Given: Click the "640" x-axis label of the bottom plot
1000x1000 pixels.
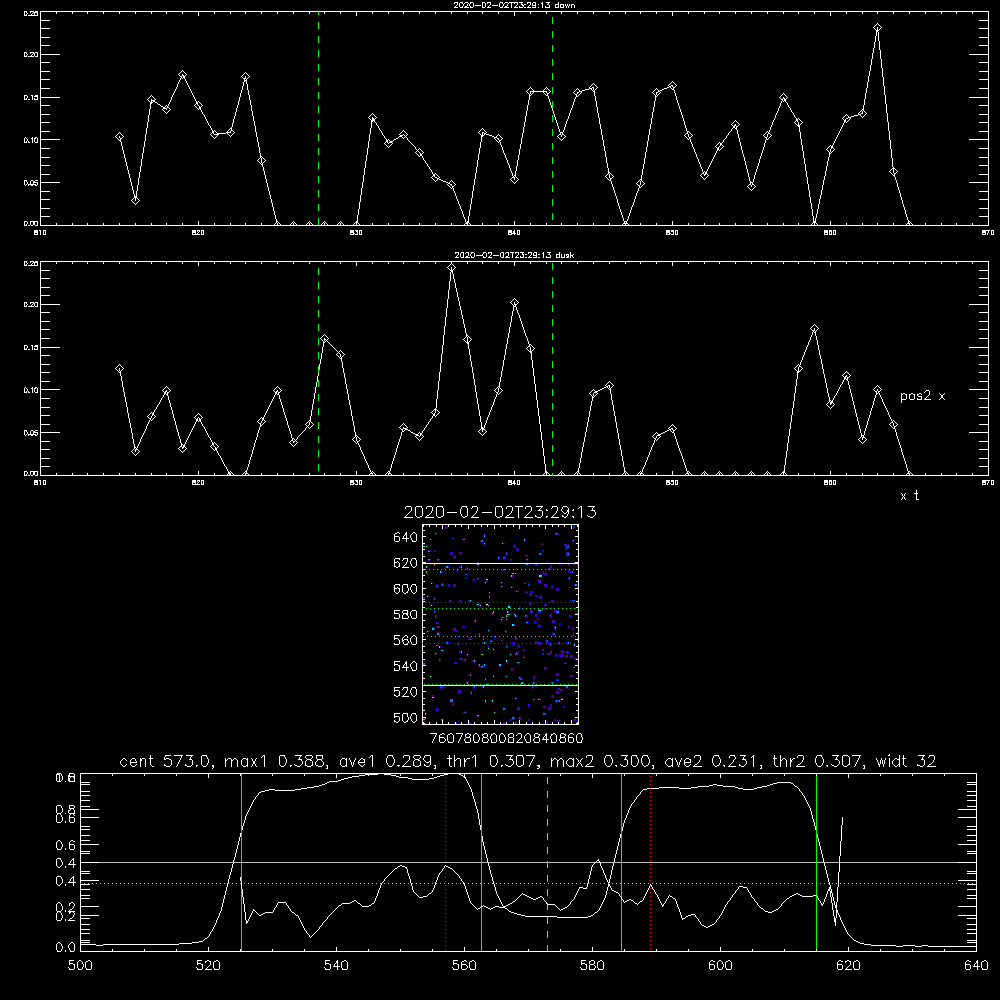Looking at the screenshot, I should [976, 966].
